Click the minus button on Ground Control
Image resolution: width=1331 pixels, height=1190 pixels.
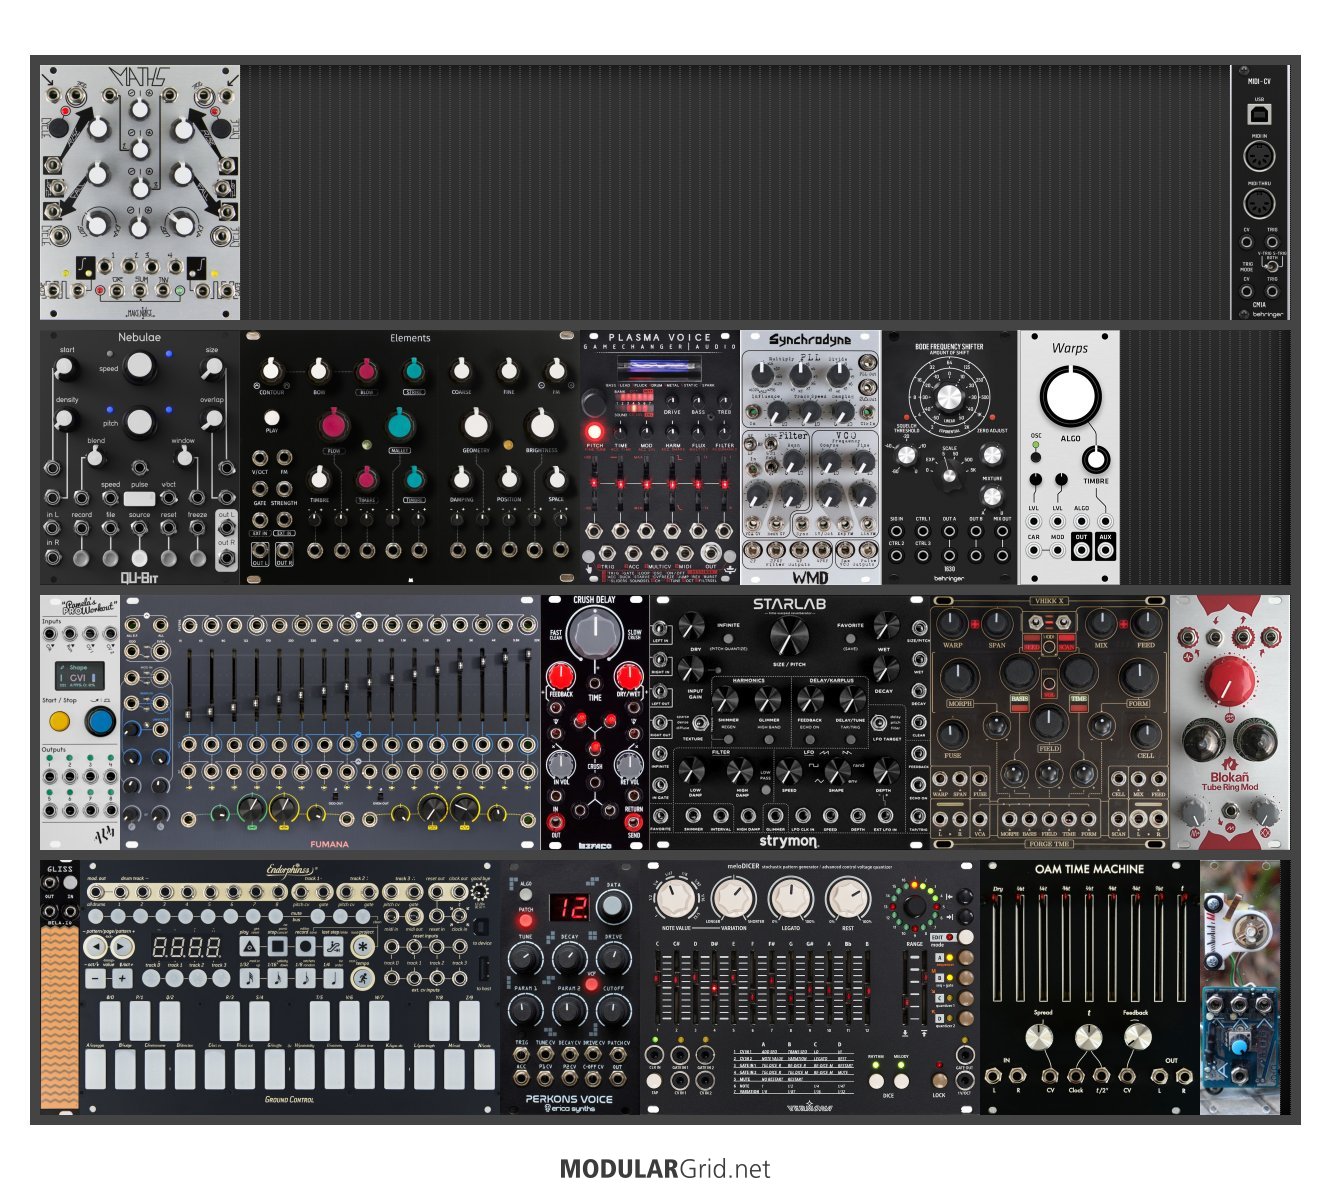(x=94, y=979)
